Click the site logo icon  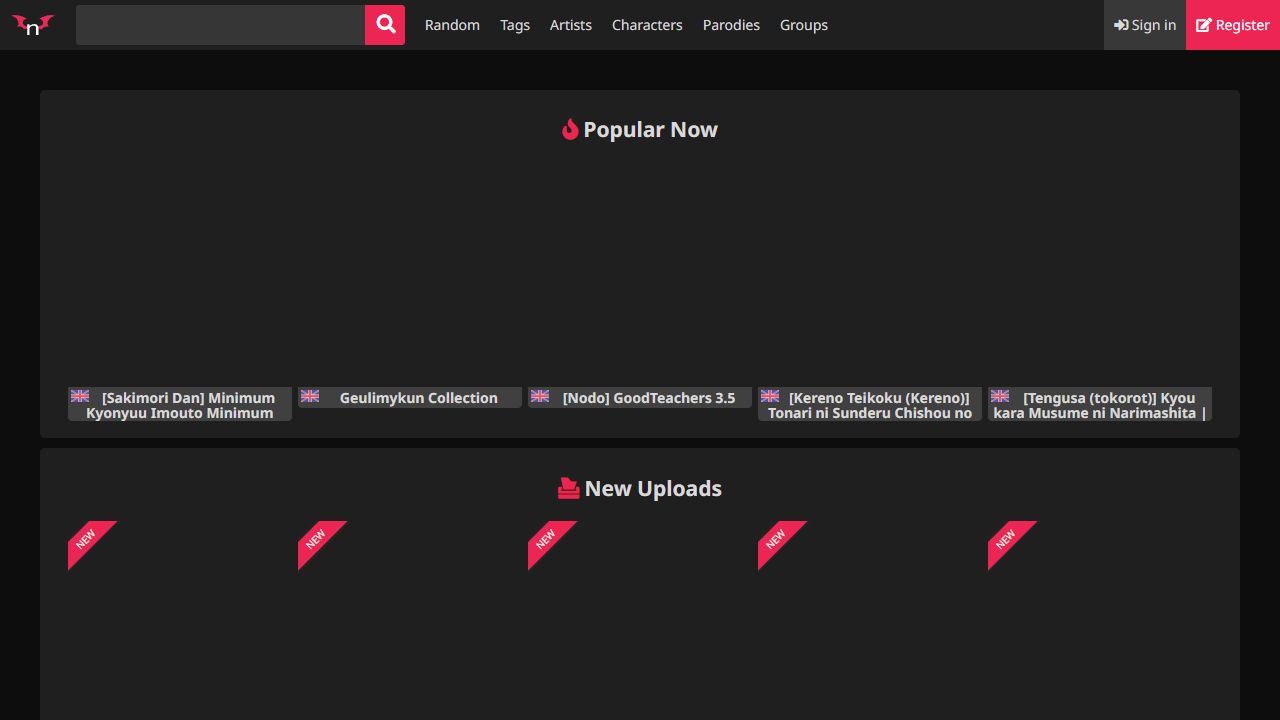coord(33,25)
